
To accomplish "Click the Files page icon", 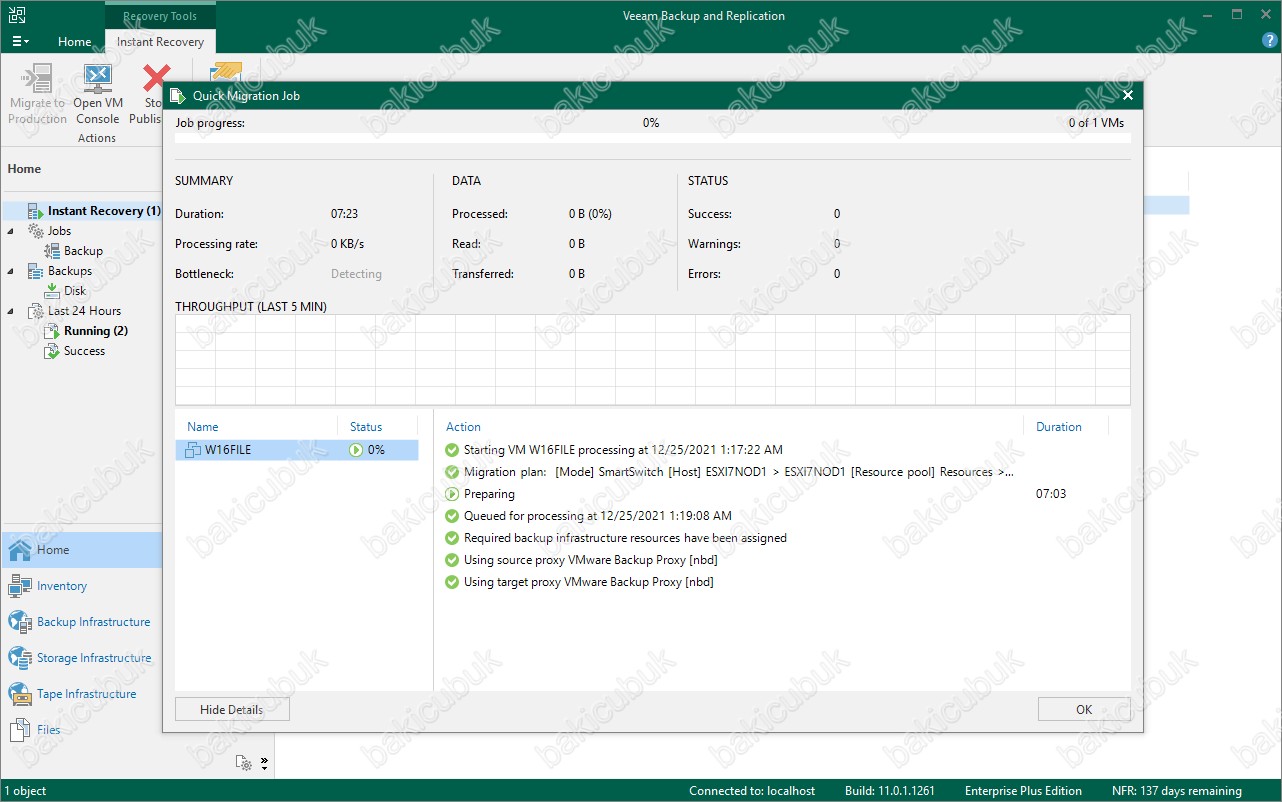I will (20, 730).
